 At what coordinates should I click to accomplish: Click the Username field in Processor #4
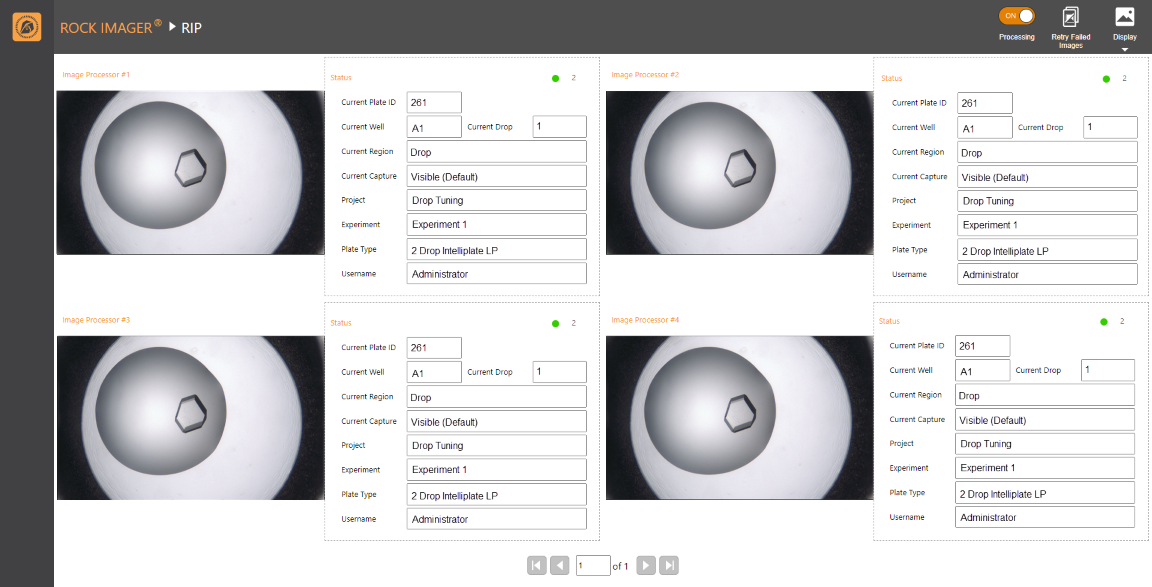pyautogui.click(x=1044, y=517)
